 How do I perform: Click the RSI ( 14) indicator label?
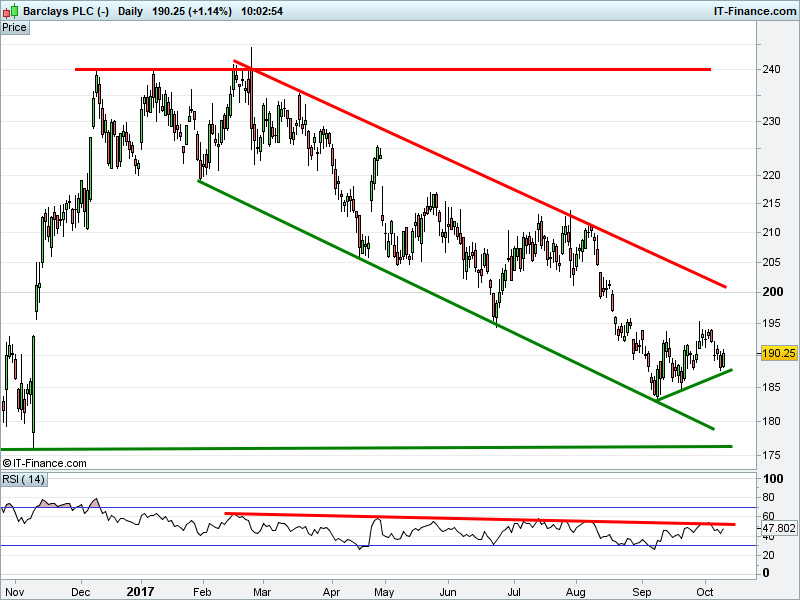(23, 479)
